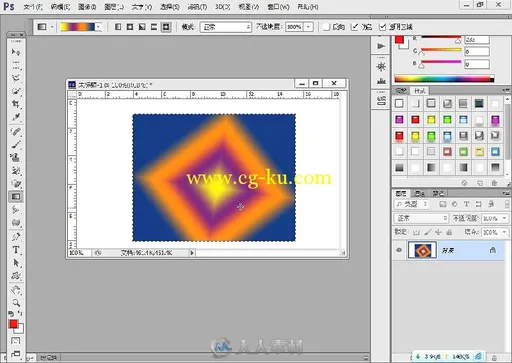Screen dimensions: 512x363
Task: Select the Quick Selection tool
Action: coord(16,91)
